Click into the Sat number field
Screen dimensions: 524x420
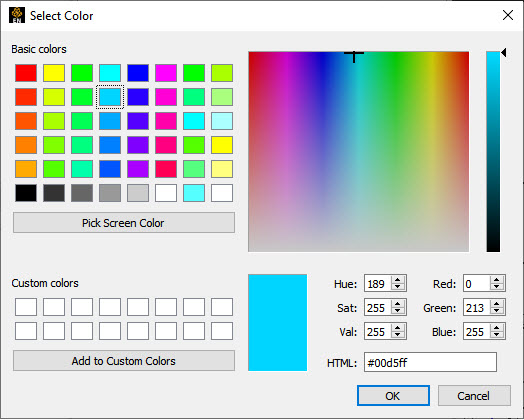(378, 308)
